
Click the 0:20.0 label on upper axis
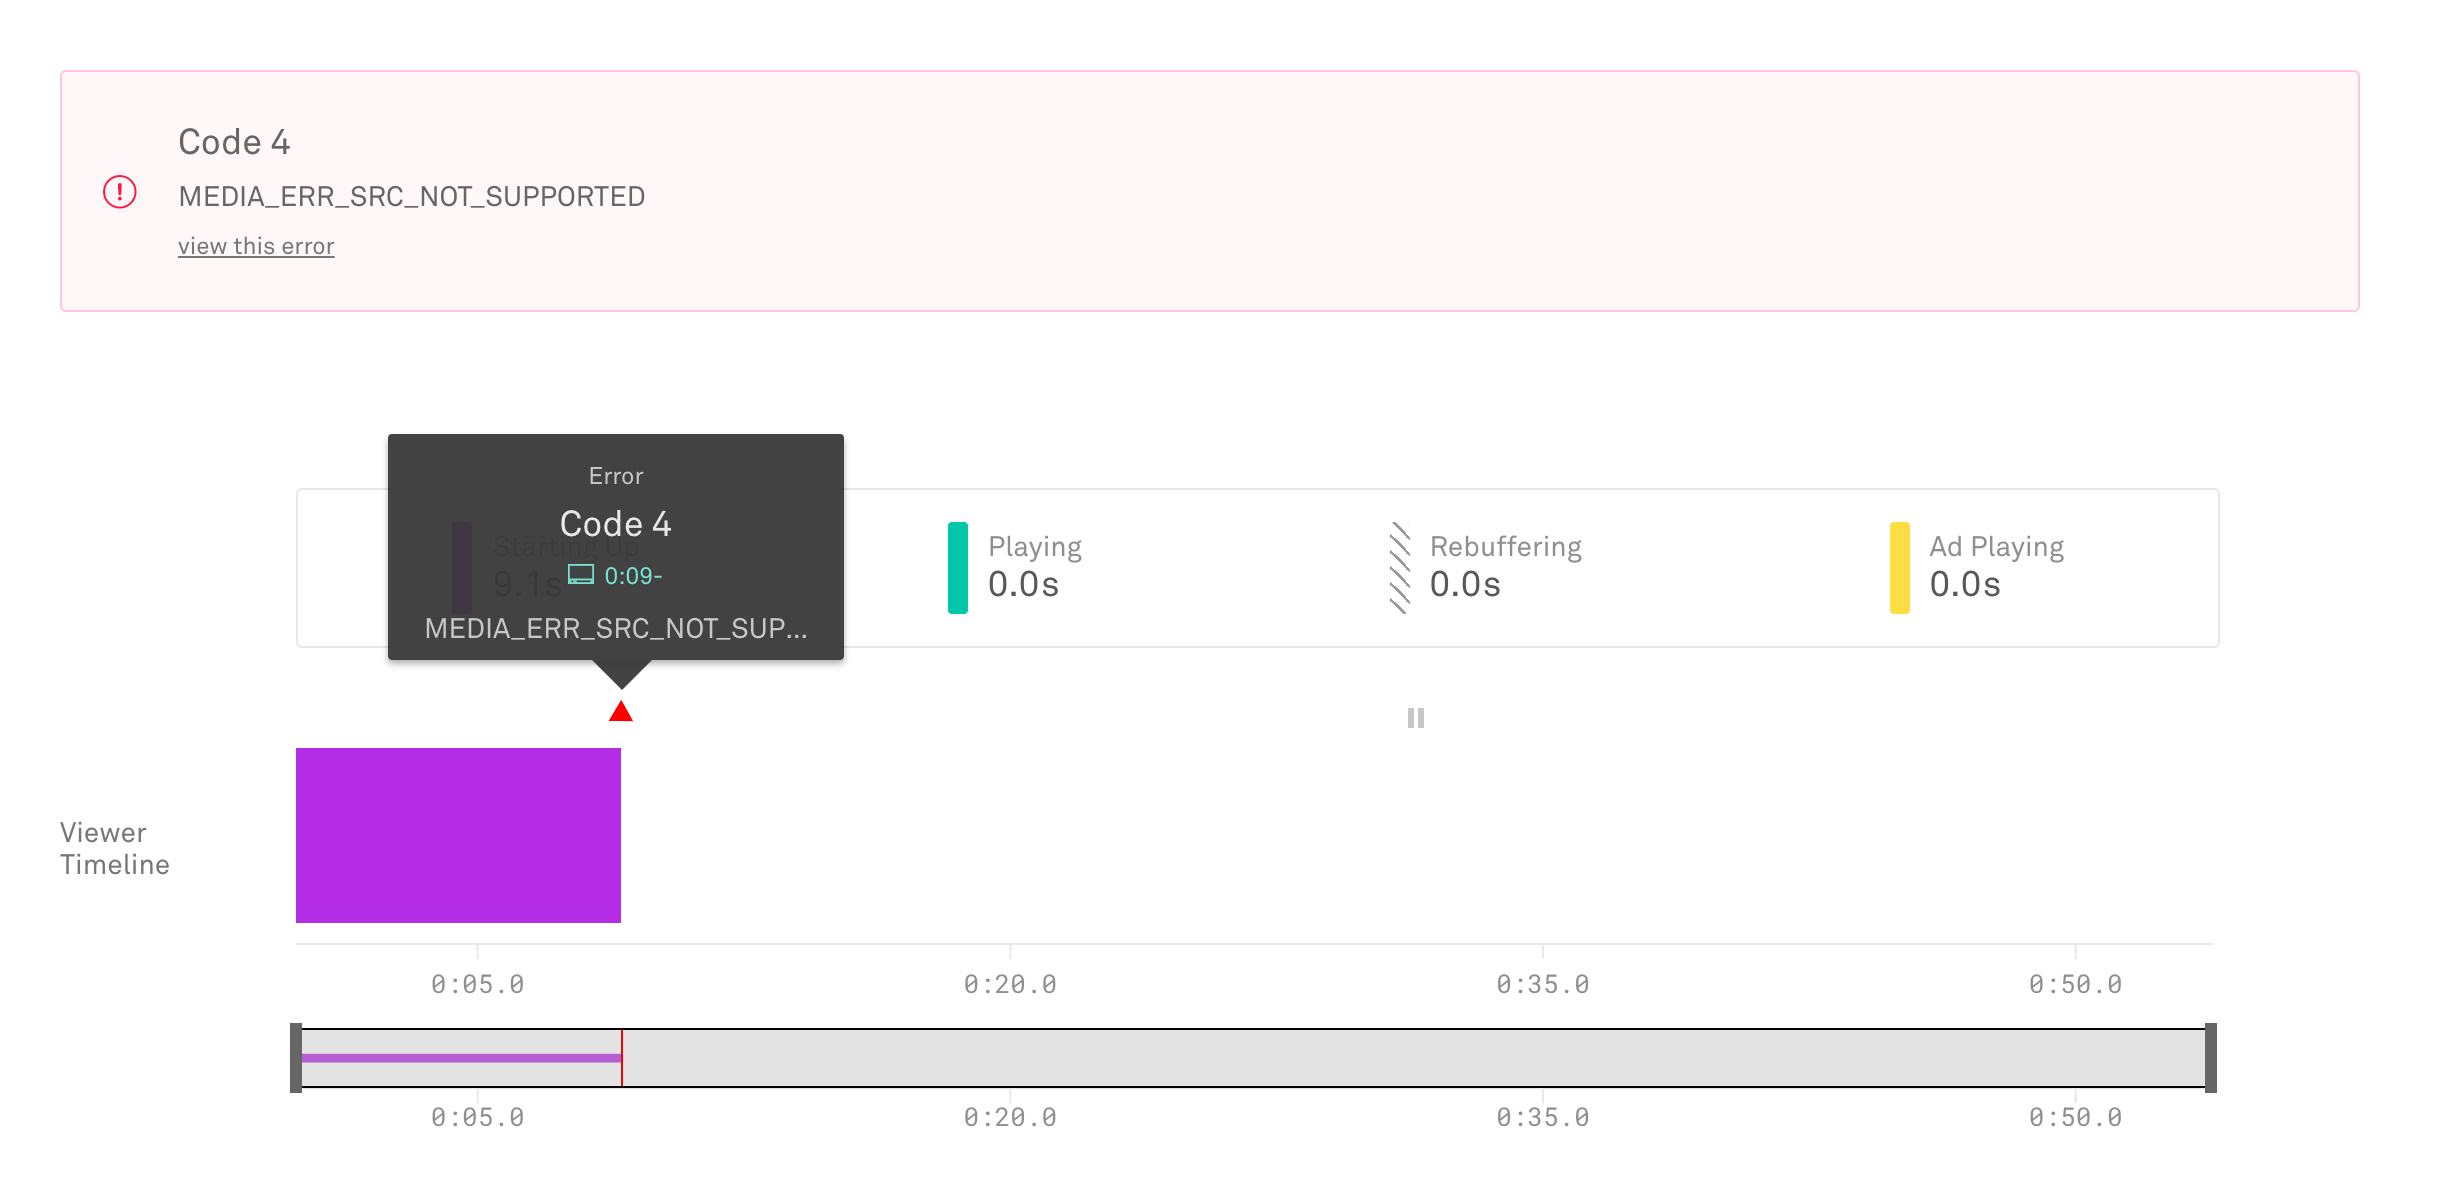click(1010, 985)
